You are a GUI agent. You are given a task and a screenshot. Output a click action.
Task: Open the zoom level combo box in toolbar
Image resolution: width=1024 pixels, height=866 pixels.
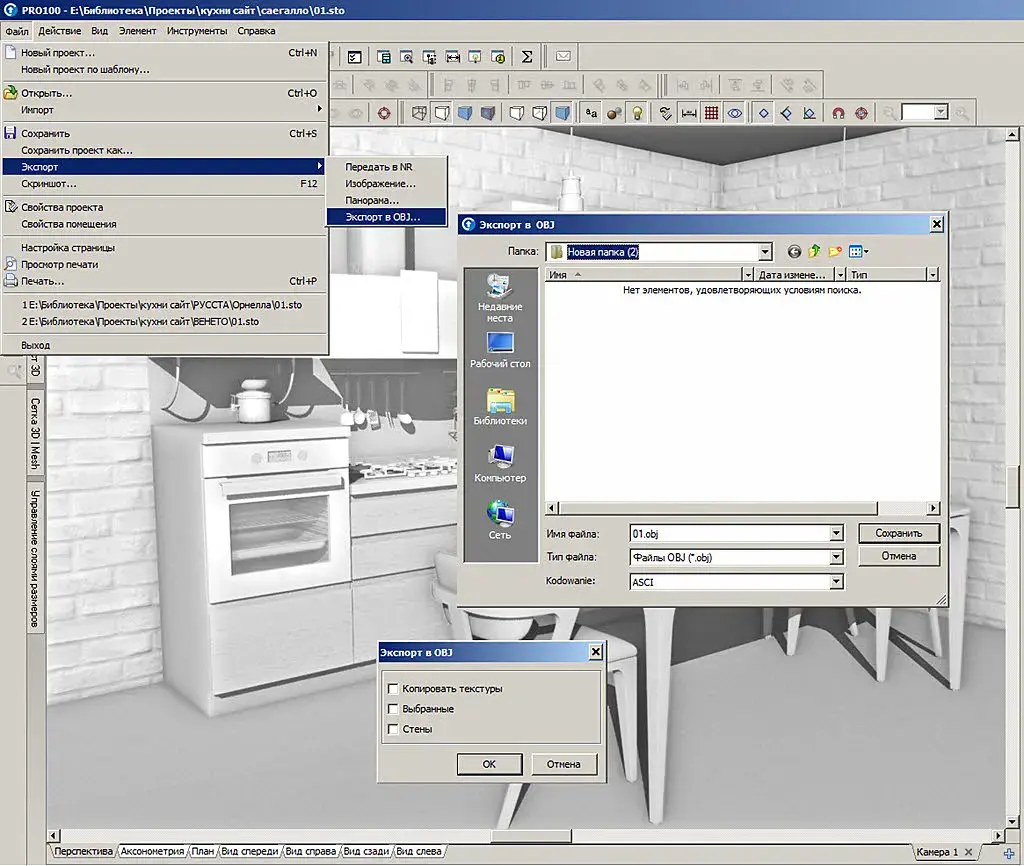924,112
